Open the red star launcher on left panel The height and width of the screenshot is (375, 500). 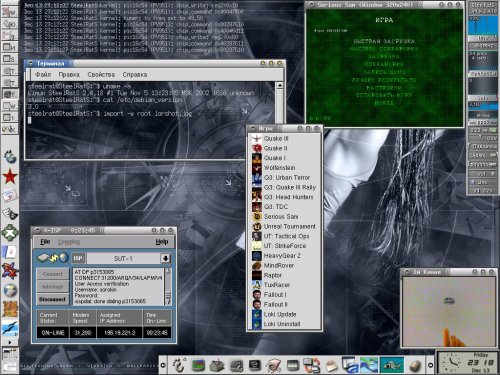coord(10,176)
